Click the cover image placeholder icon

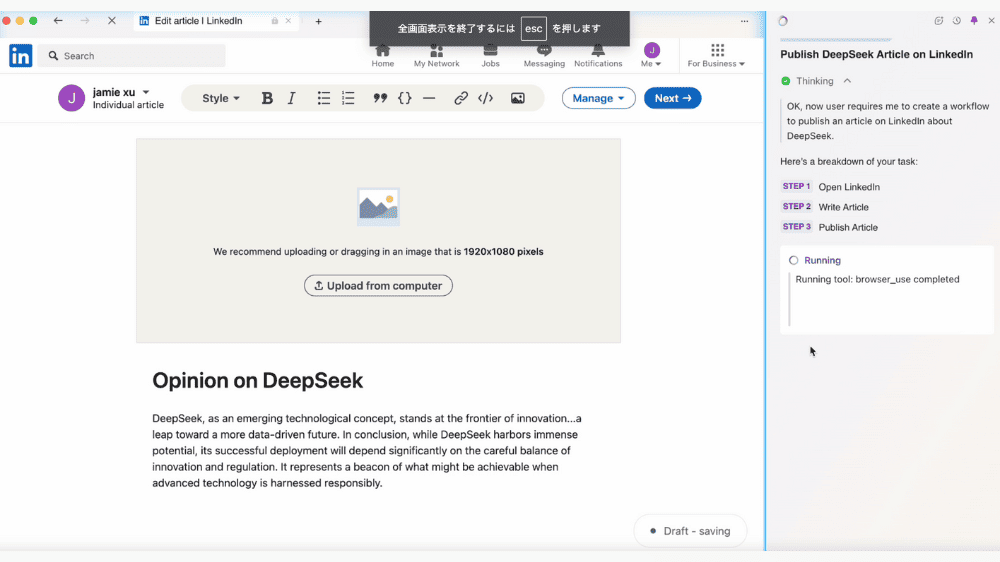tap(378, 207)
